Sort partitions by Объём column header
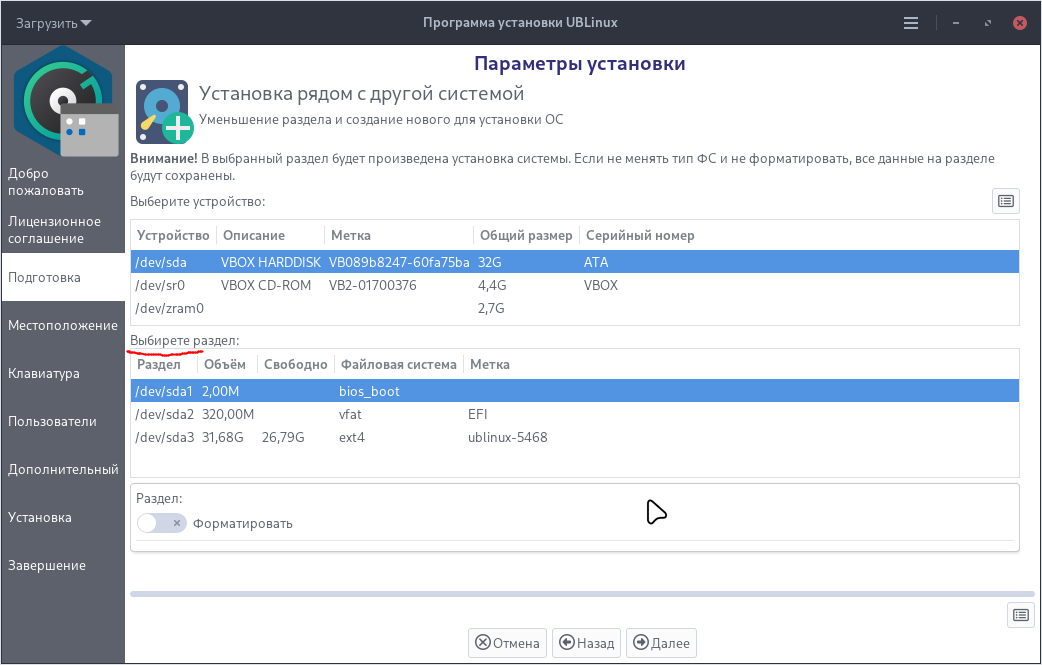 pos(224,364)
